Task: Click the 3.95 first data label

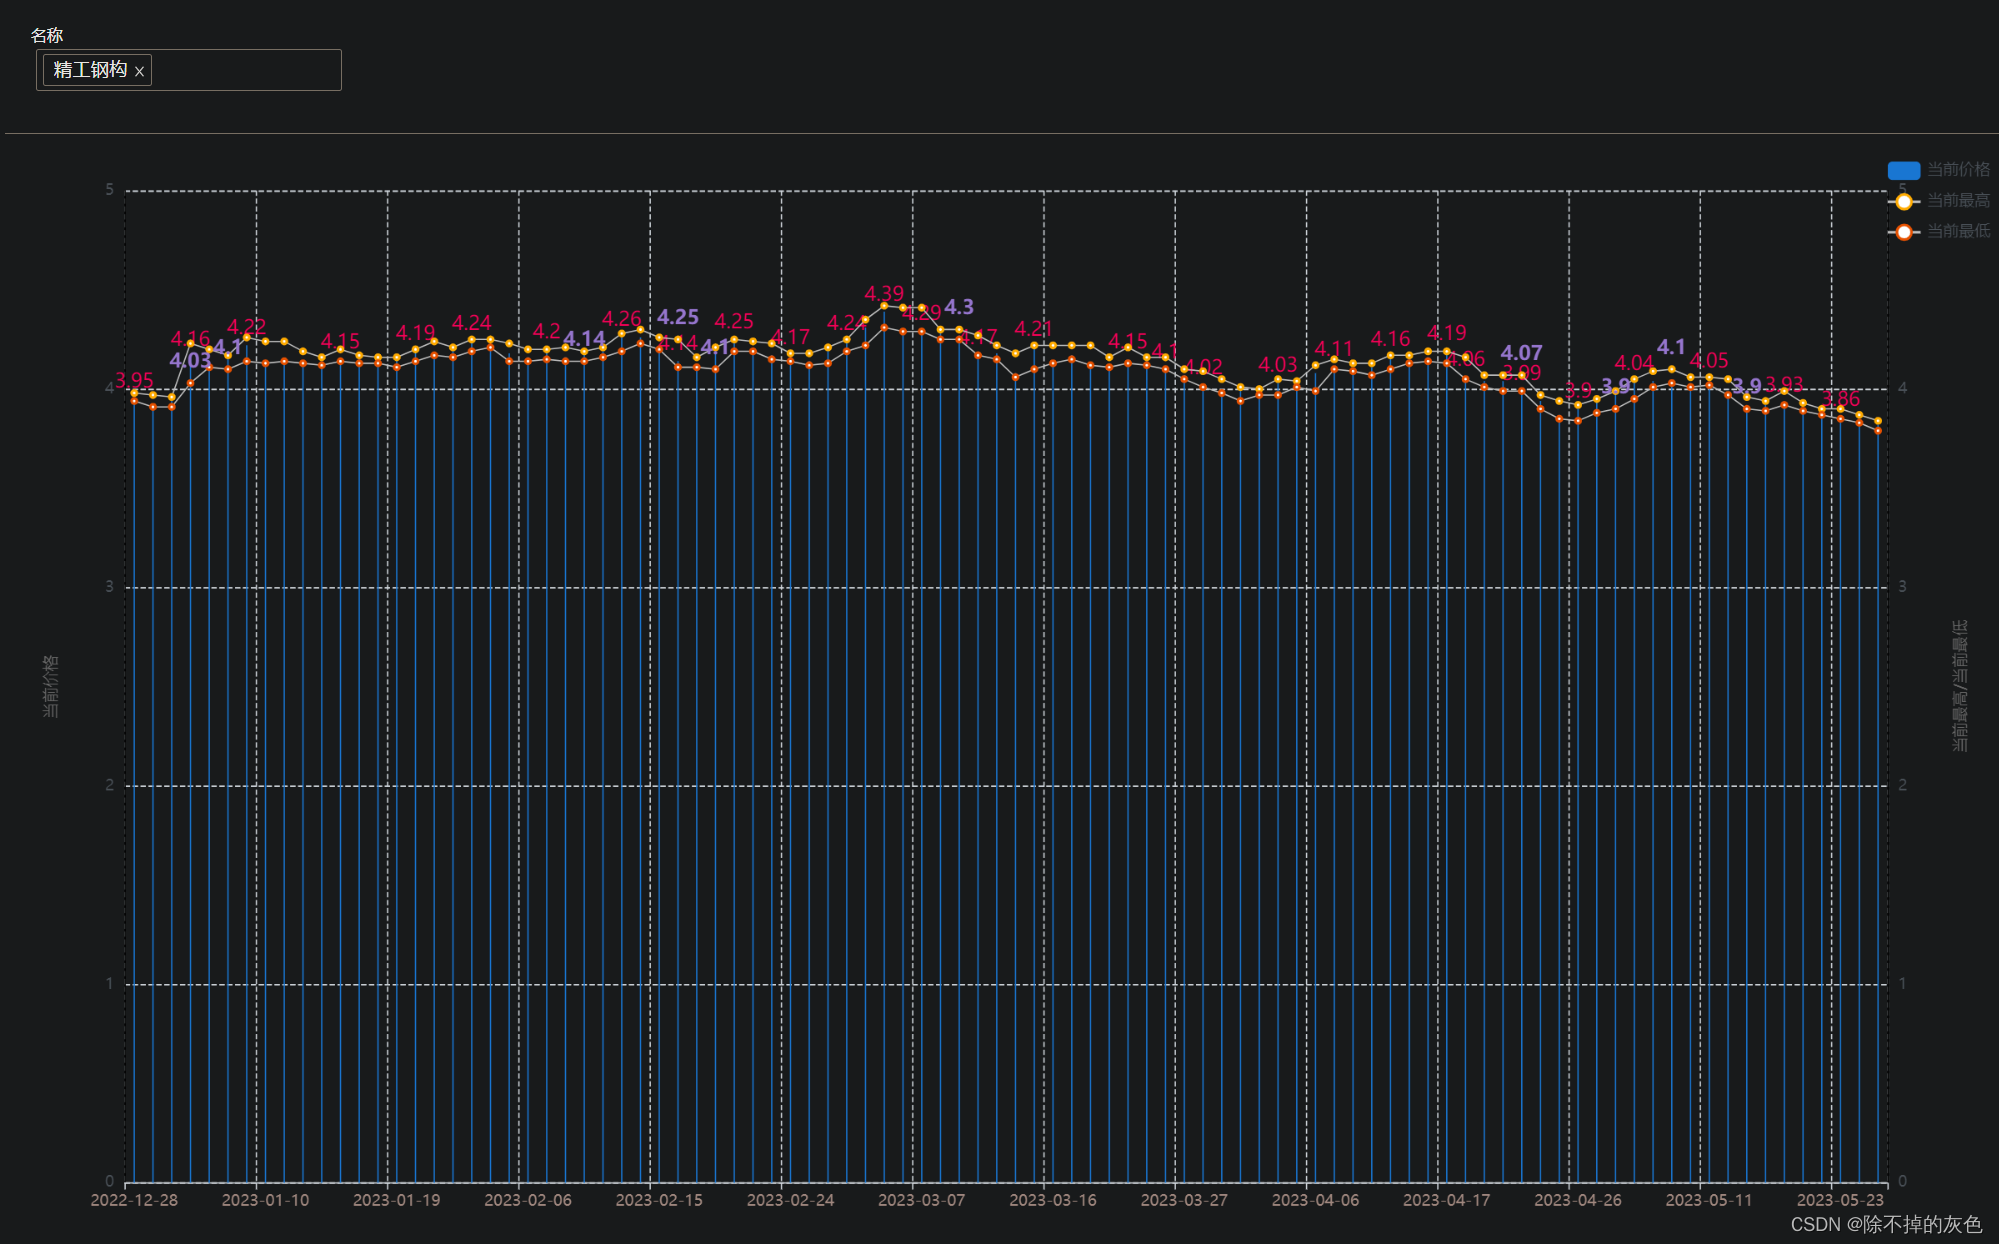Action: pyautogui.click(x=134, y=380)
